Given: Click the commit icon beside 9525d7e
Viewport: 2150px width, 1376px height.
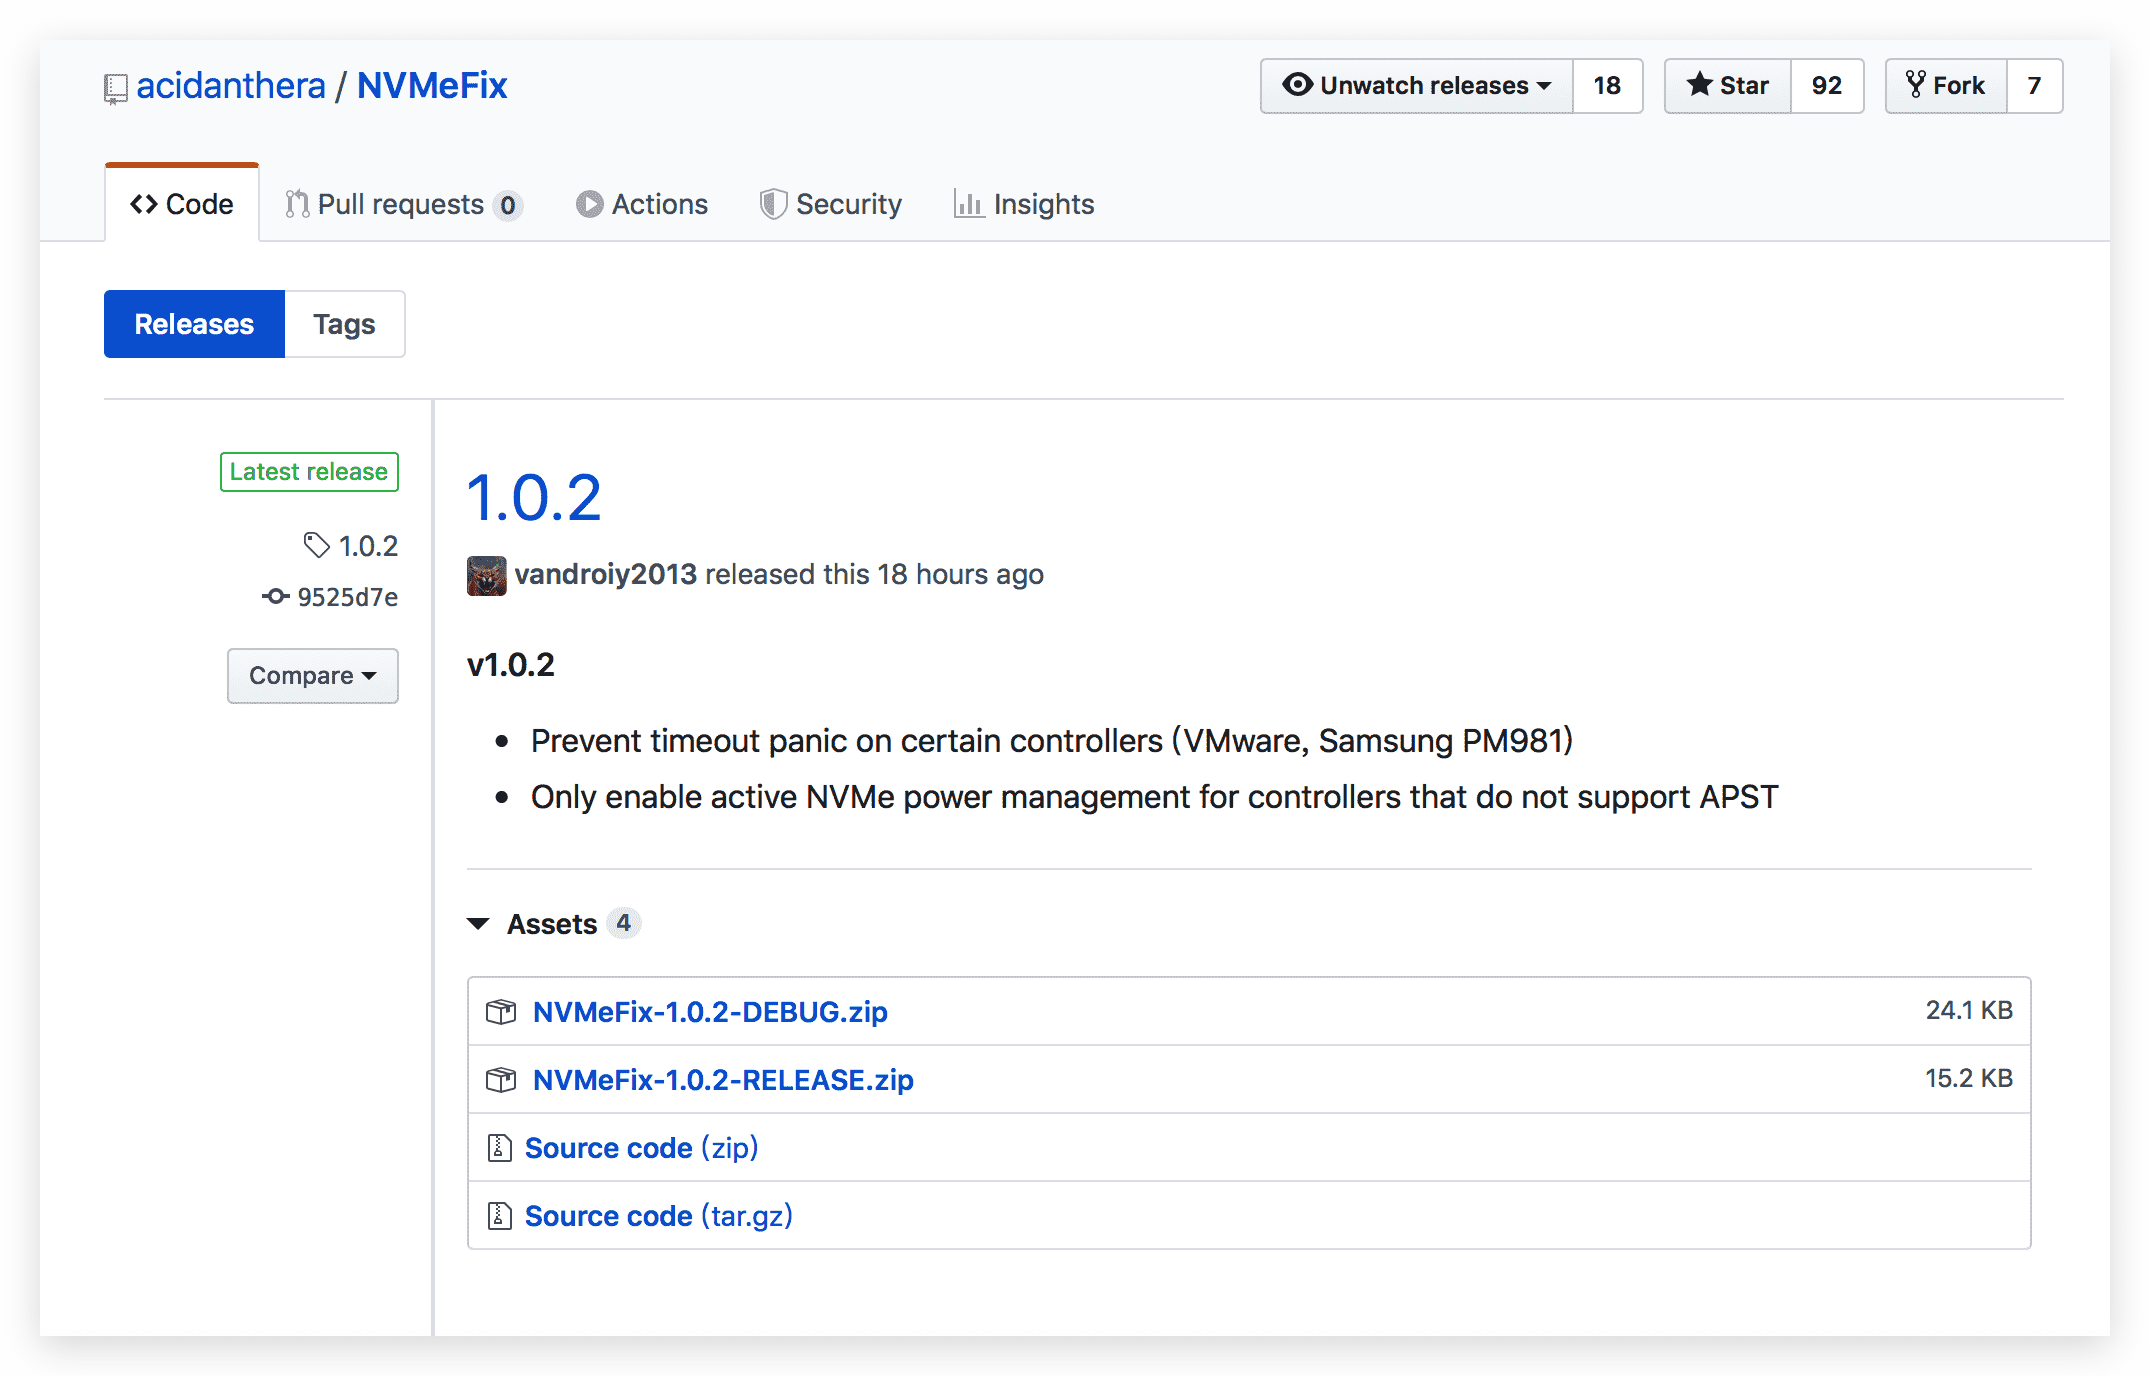Looking at the screenshot, I should (276, 596).
